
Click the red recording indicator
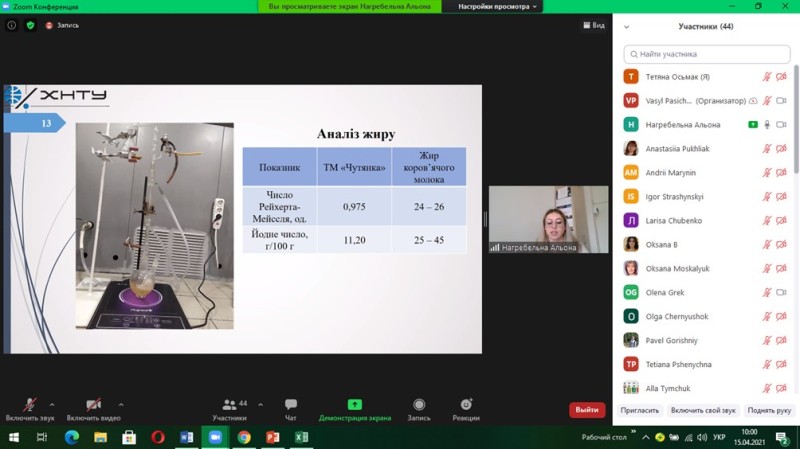point(49,26)
